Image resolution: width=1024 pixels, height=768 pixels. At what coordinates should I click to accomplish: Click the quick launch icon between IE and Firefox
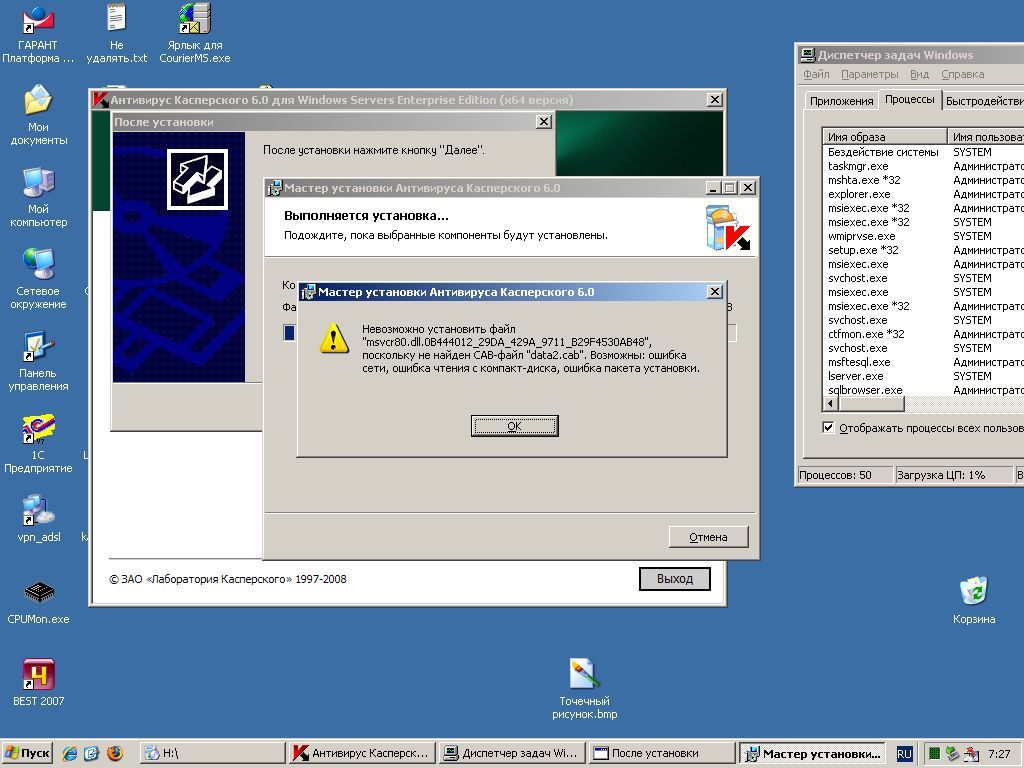[91, 754]
